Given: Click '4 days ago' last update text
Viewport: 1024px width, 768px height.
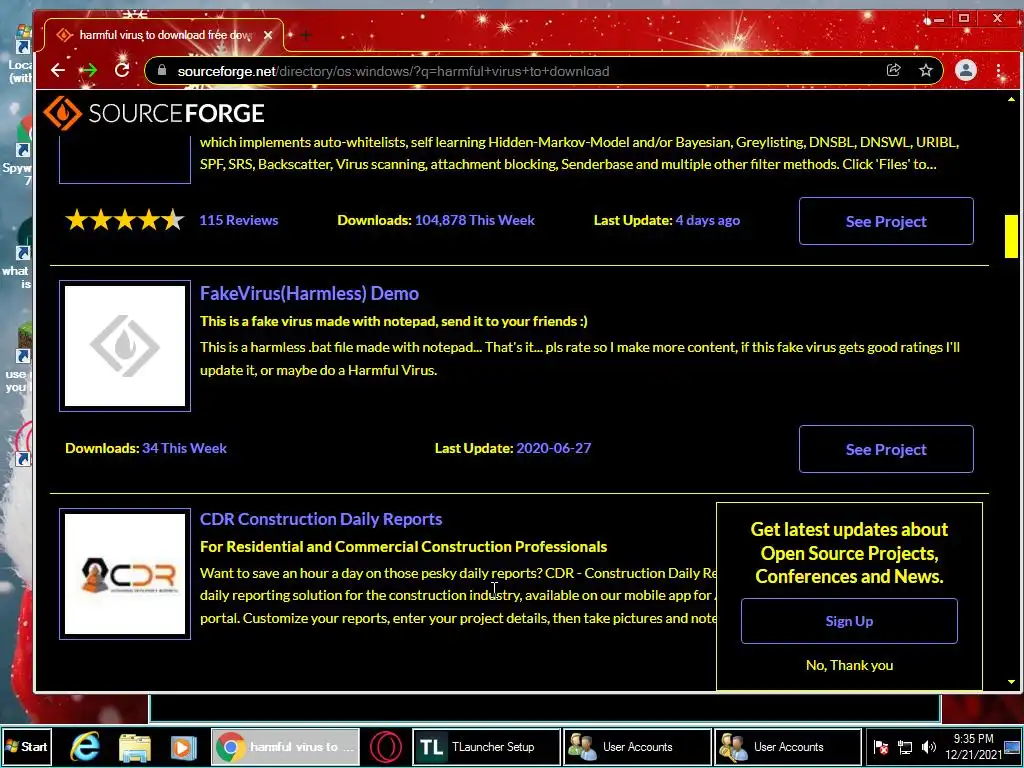Looking at the screenshot, I should pyautogui.click(x=708, y=220).
